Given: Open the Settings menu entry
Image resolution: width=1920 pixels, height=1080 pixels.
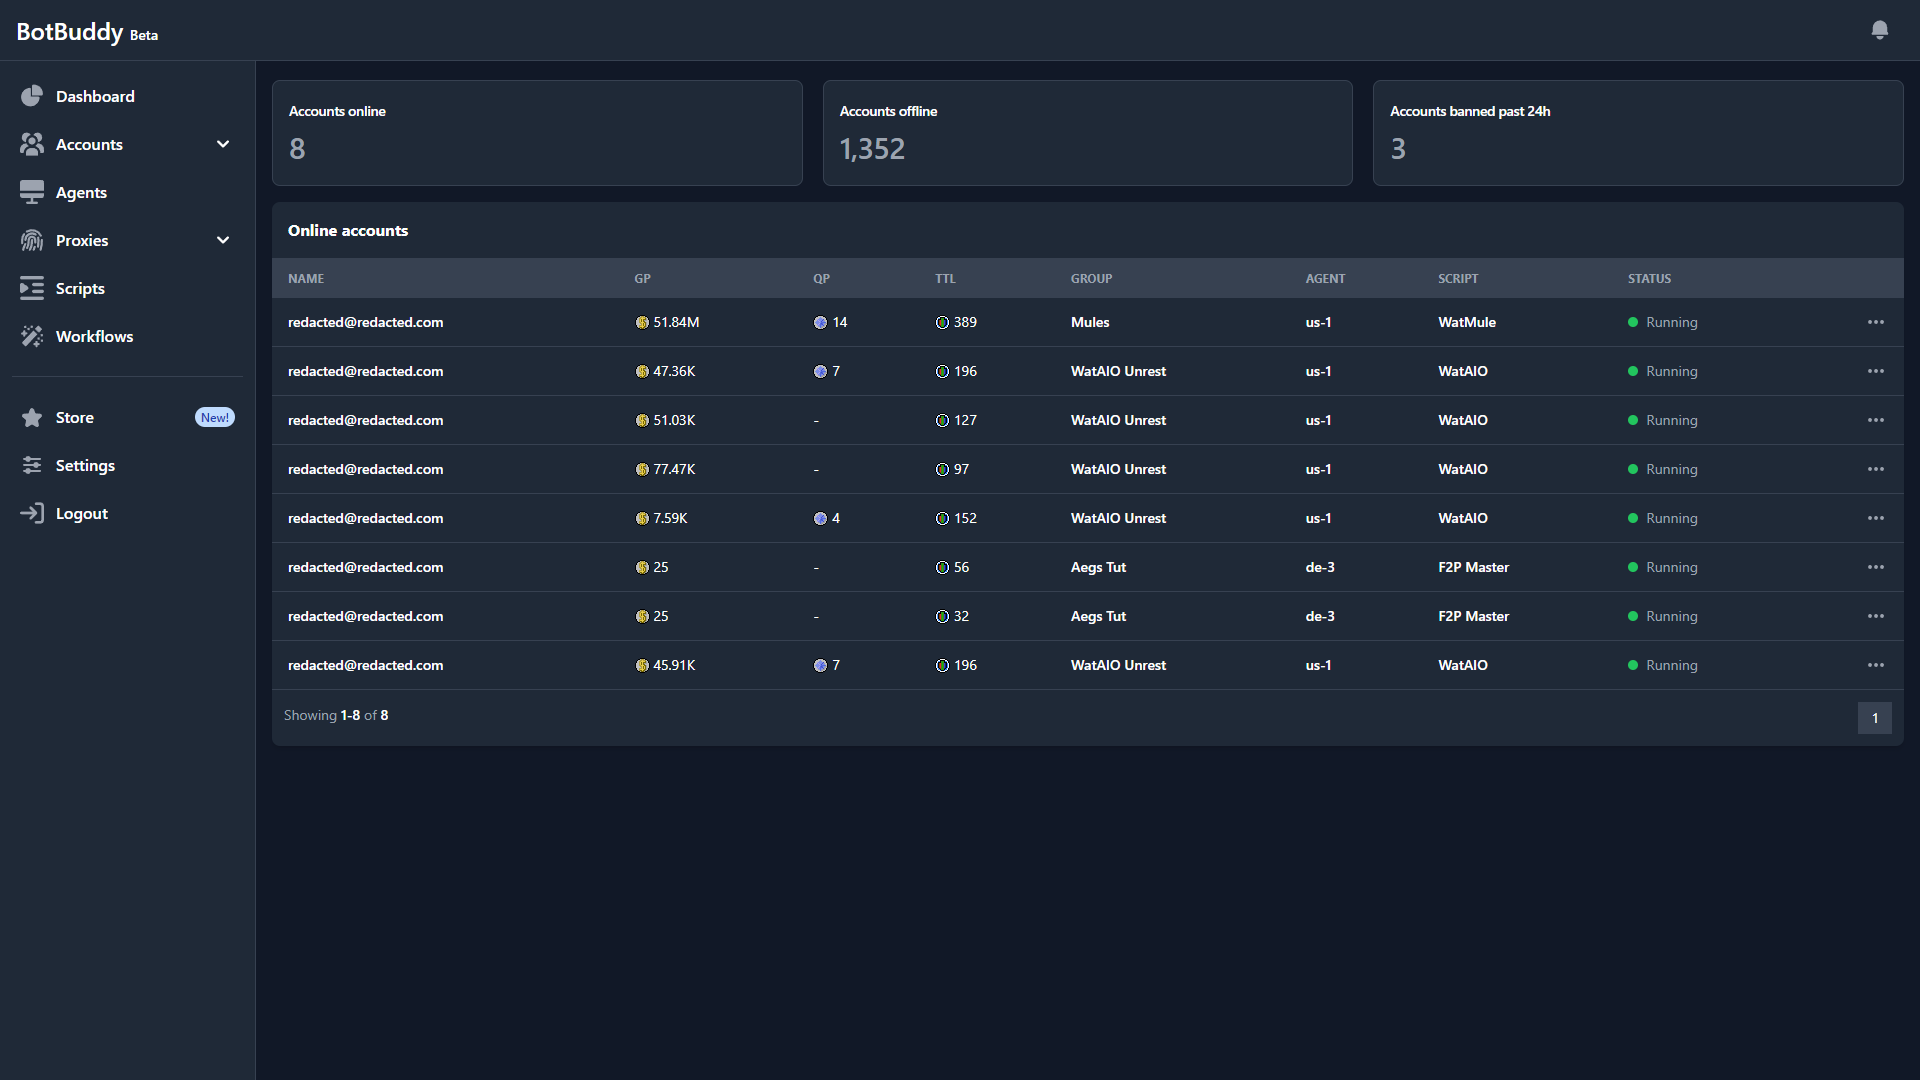Looking at the screenshot, I should [x=86, y=465].
